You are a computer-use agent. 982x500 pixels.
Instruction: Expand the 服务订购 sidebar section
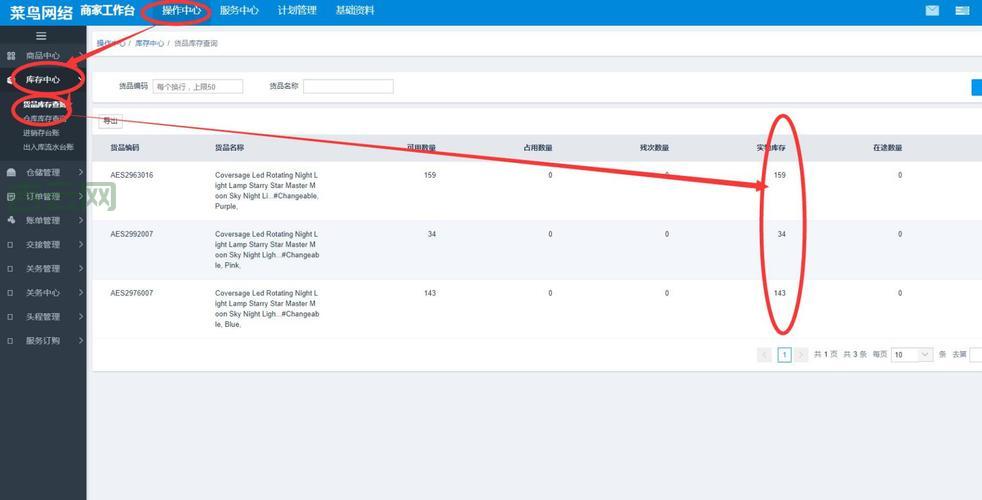(x=43, y=341)
